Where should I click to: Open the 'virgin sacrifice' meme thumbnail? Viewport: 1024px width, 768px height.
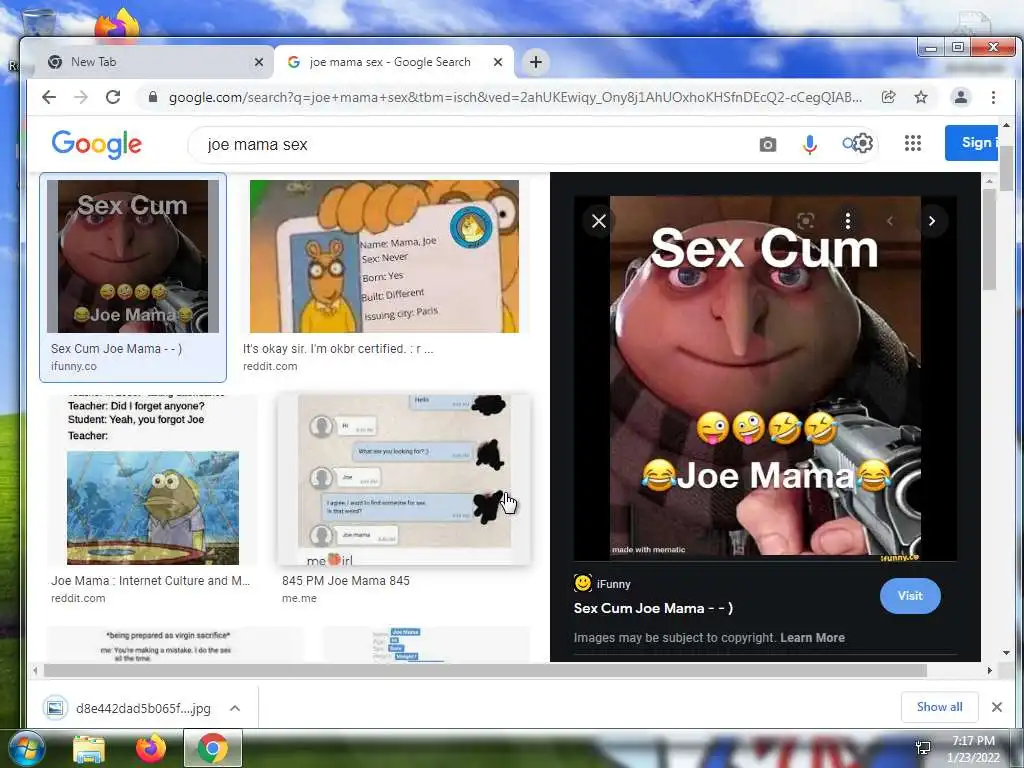tap(175, 645)
